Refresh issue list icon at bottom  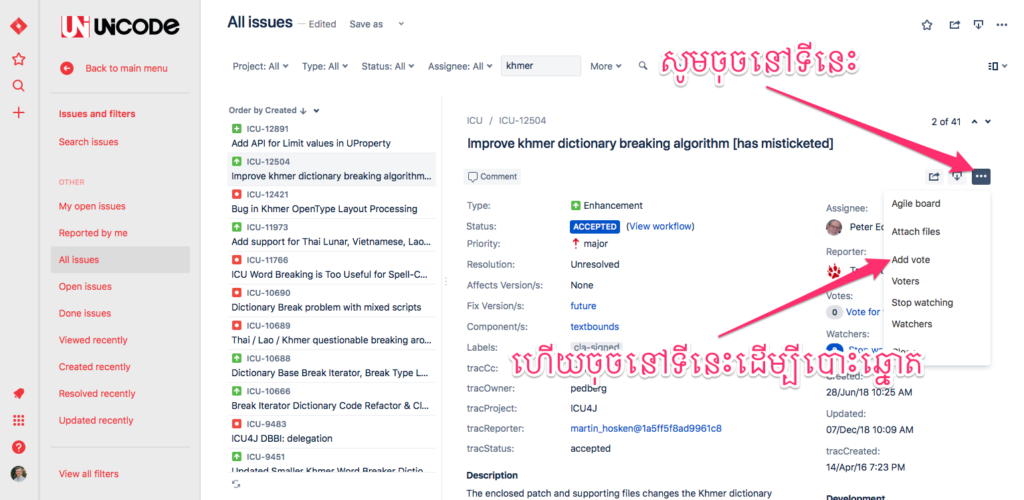click(236, 484)
